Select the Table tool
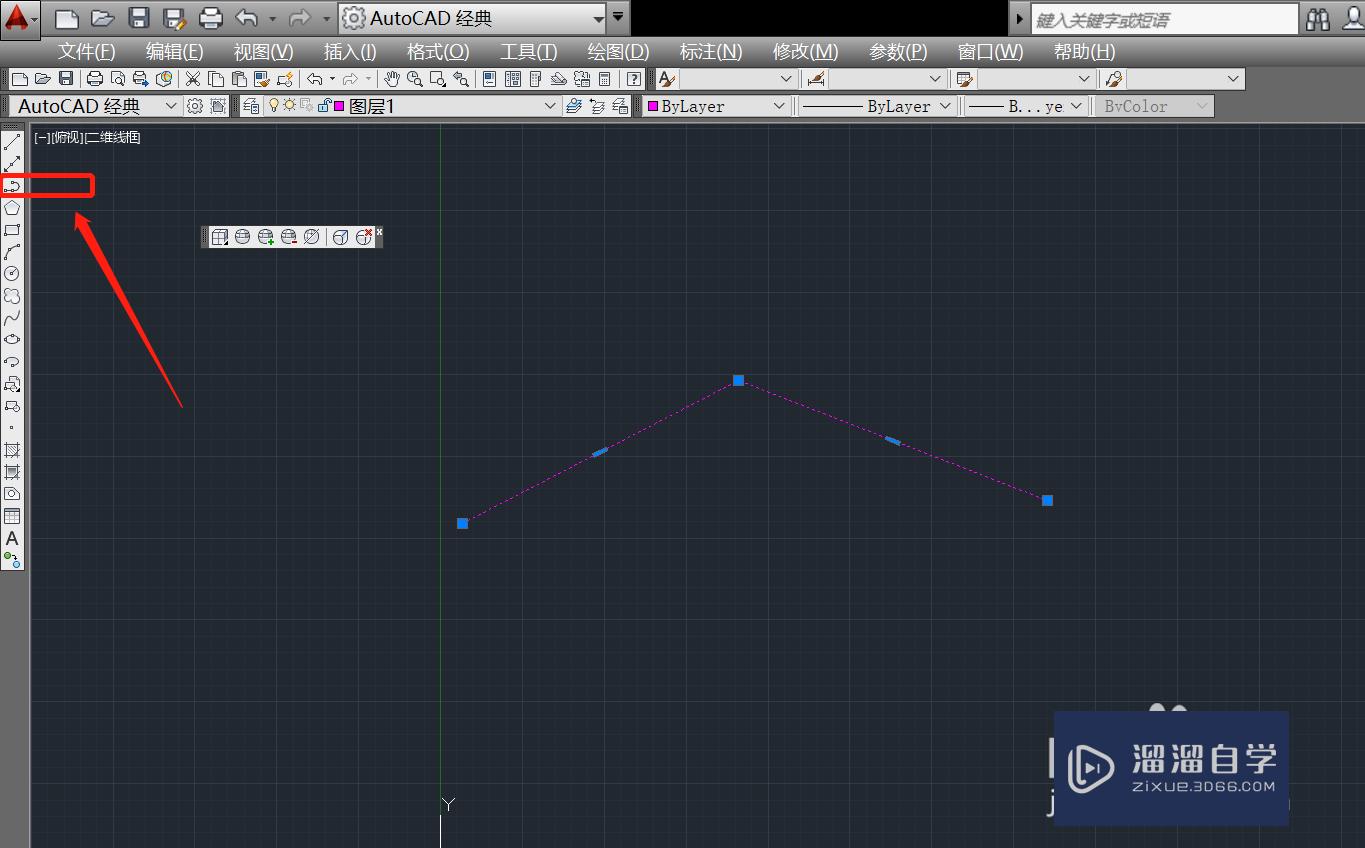The height and width of the screenshot is (848, 1365). [12, 516]
